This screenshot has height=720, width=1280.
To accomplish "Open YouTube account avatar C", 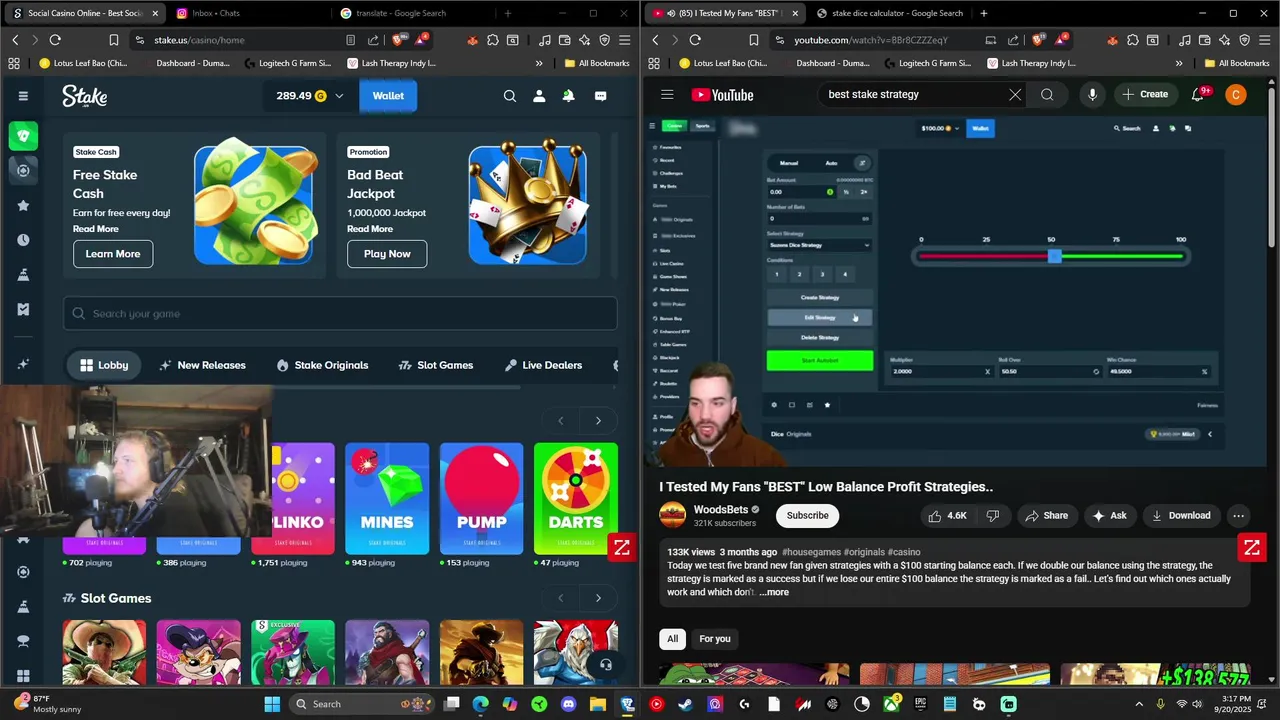I will click(1236, 95).
